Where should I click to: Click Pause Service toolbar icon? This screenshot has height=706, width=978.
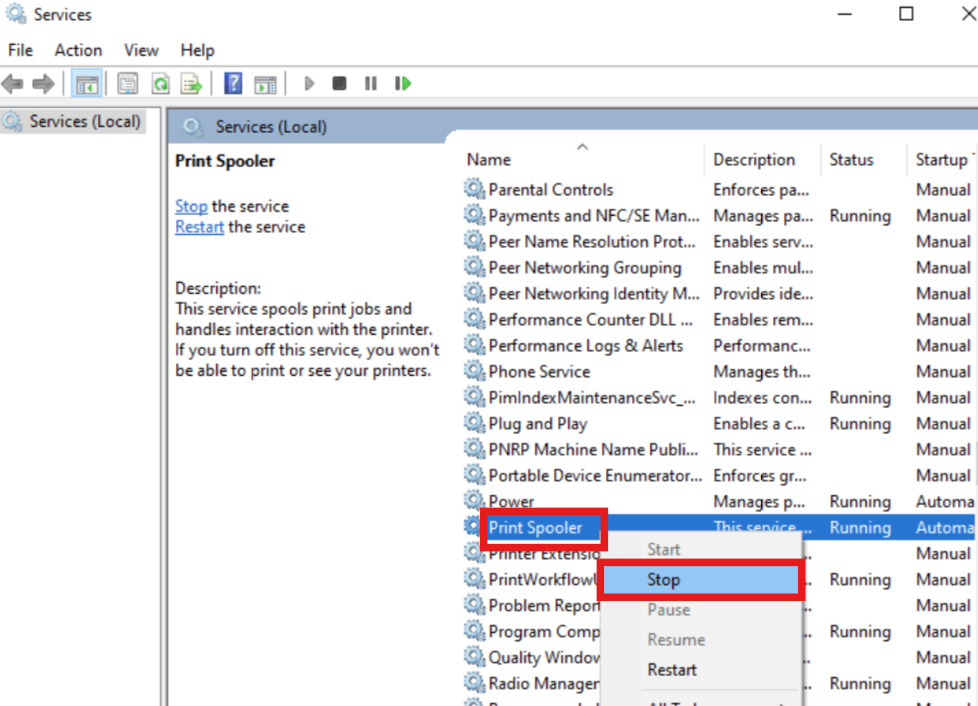point(370,84)
